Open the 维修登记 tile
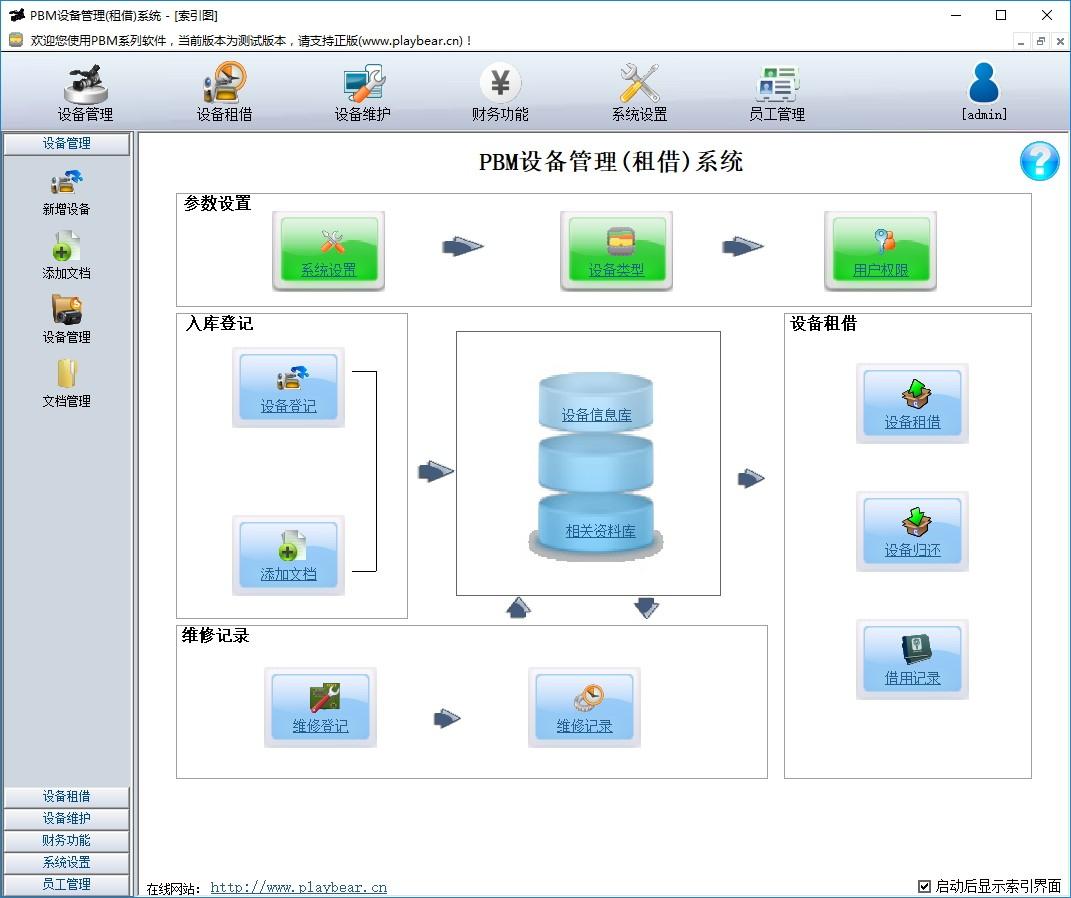Viewport: 1071px width, 898px height. [x=320, y=707]
